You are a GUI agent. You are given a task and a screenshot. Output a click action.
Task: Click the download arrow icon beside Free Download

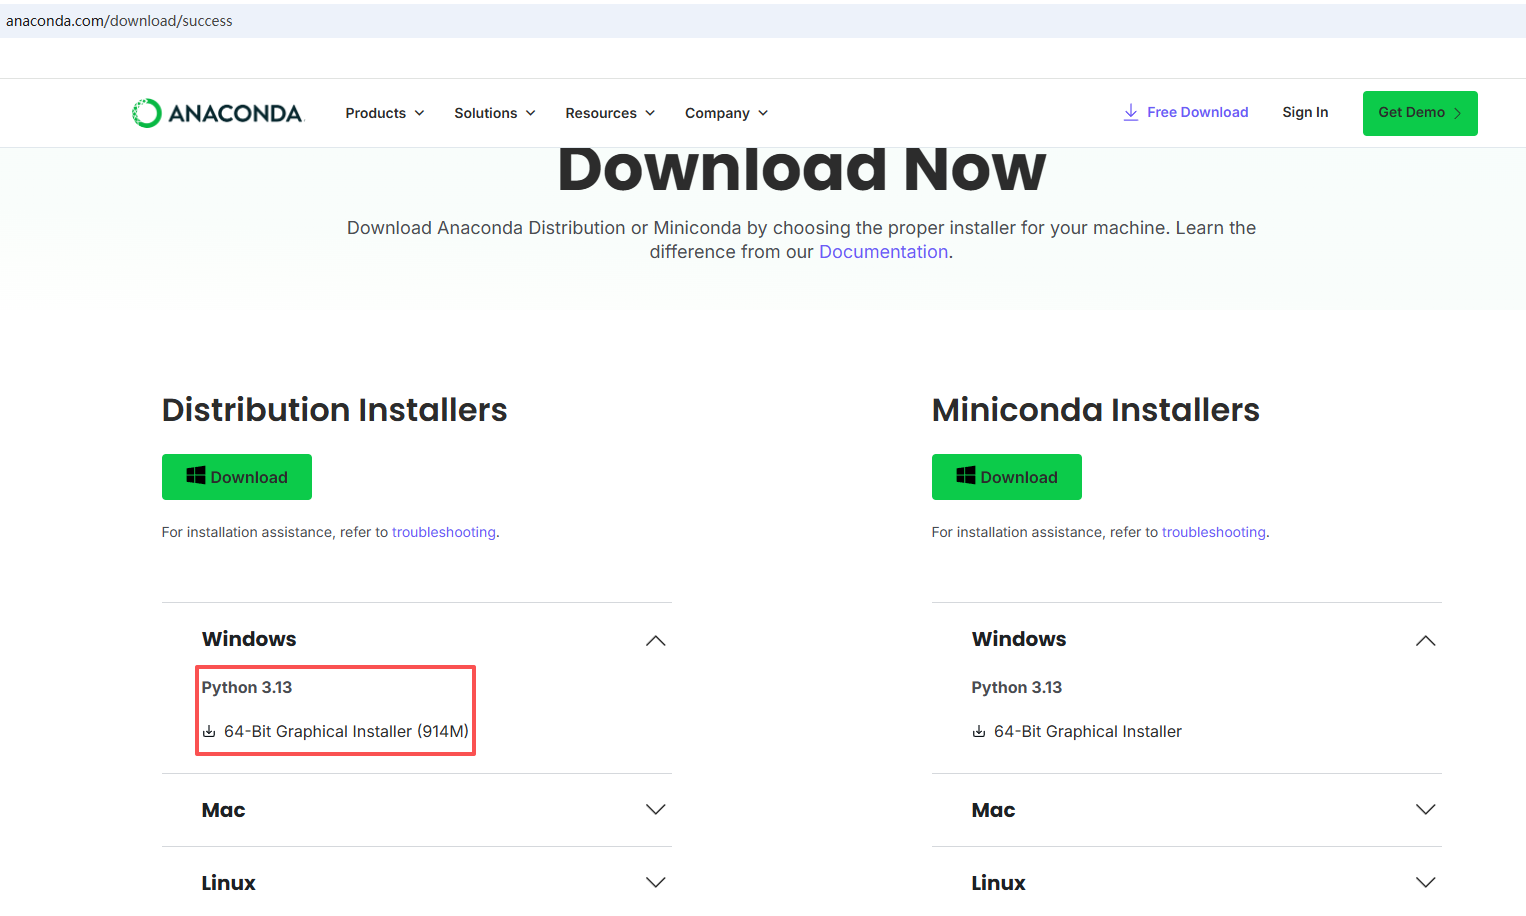1131,112
